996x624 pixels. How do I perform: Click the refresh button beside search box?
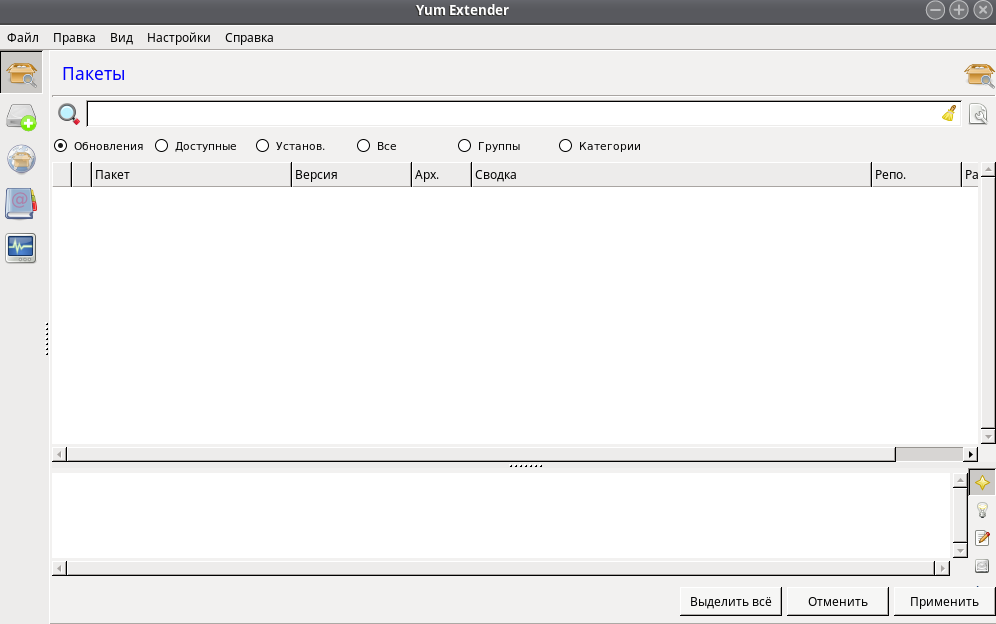pos(978,114)
